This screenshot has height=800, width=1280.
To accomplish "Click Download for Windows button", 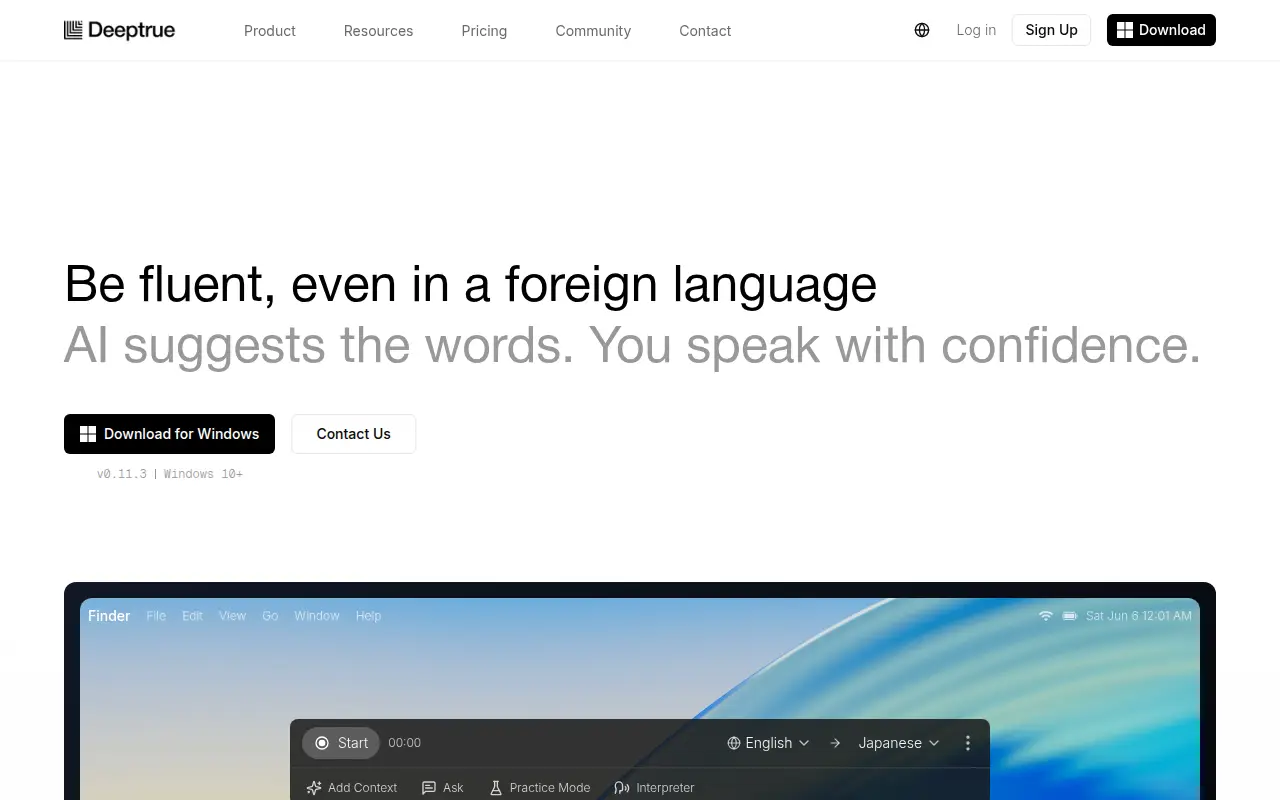I will click(169, 434).
